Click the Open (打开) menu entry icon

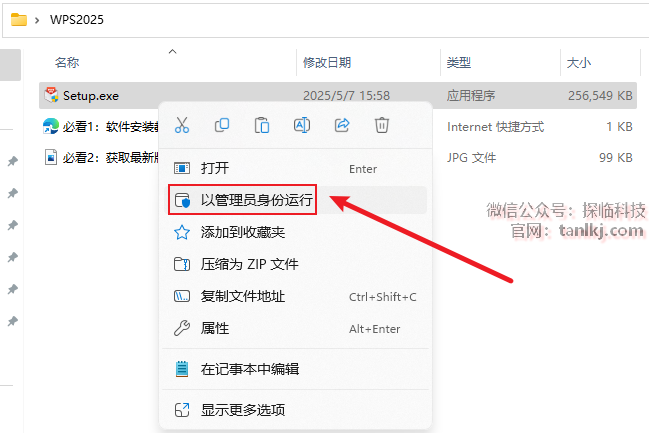click(x=182, y=168)
